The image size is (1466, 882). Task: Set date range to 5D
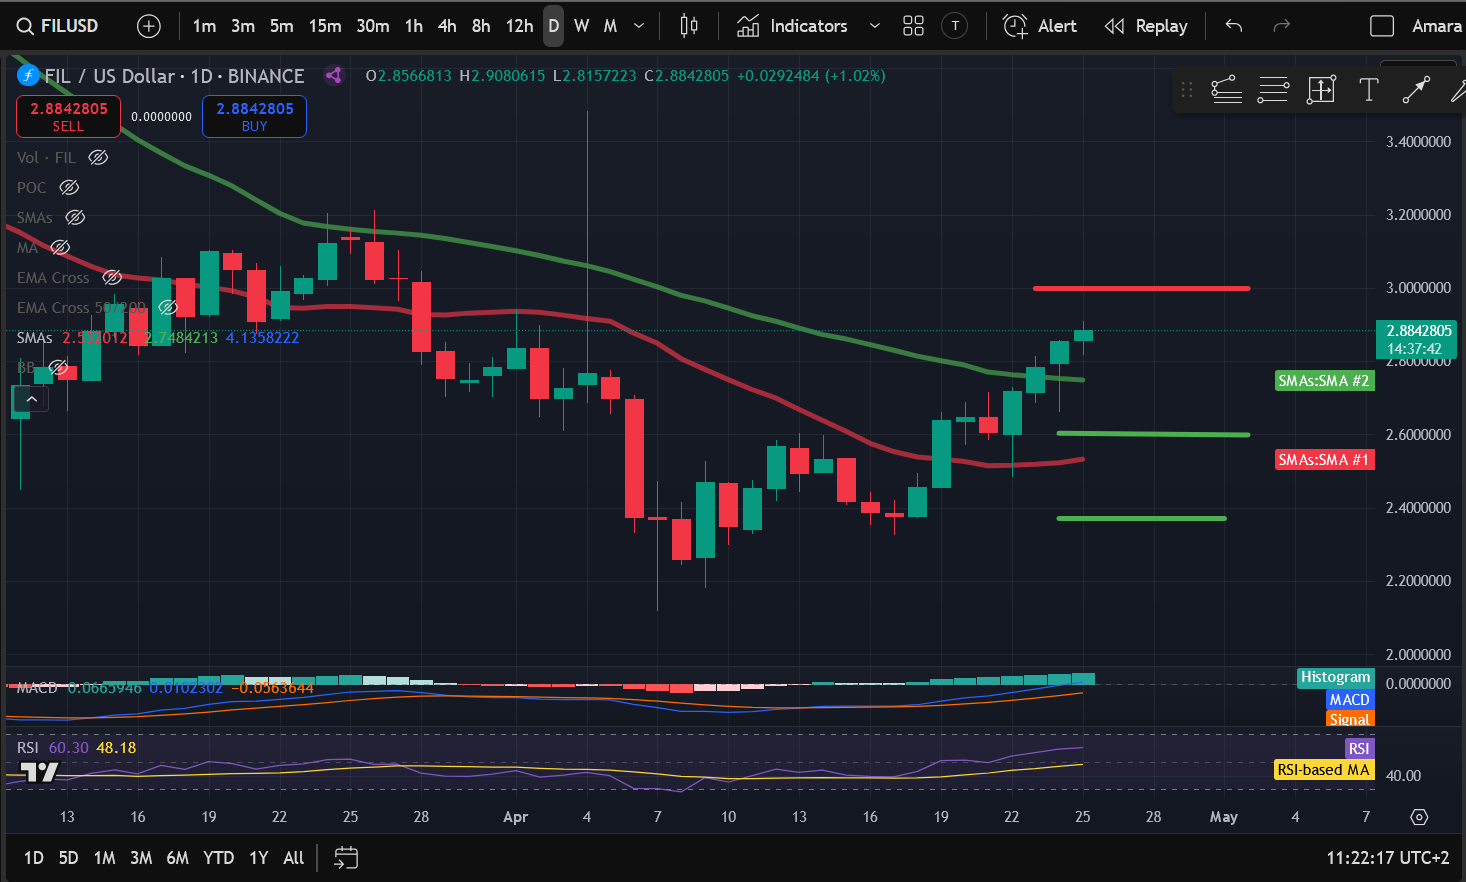(x=68, y=858)
